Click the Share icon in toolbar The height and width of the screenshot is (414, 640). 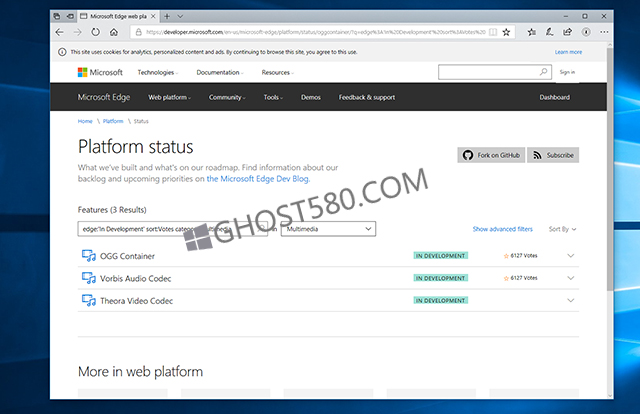(x=568, y=32)
